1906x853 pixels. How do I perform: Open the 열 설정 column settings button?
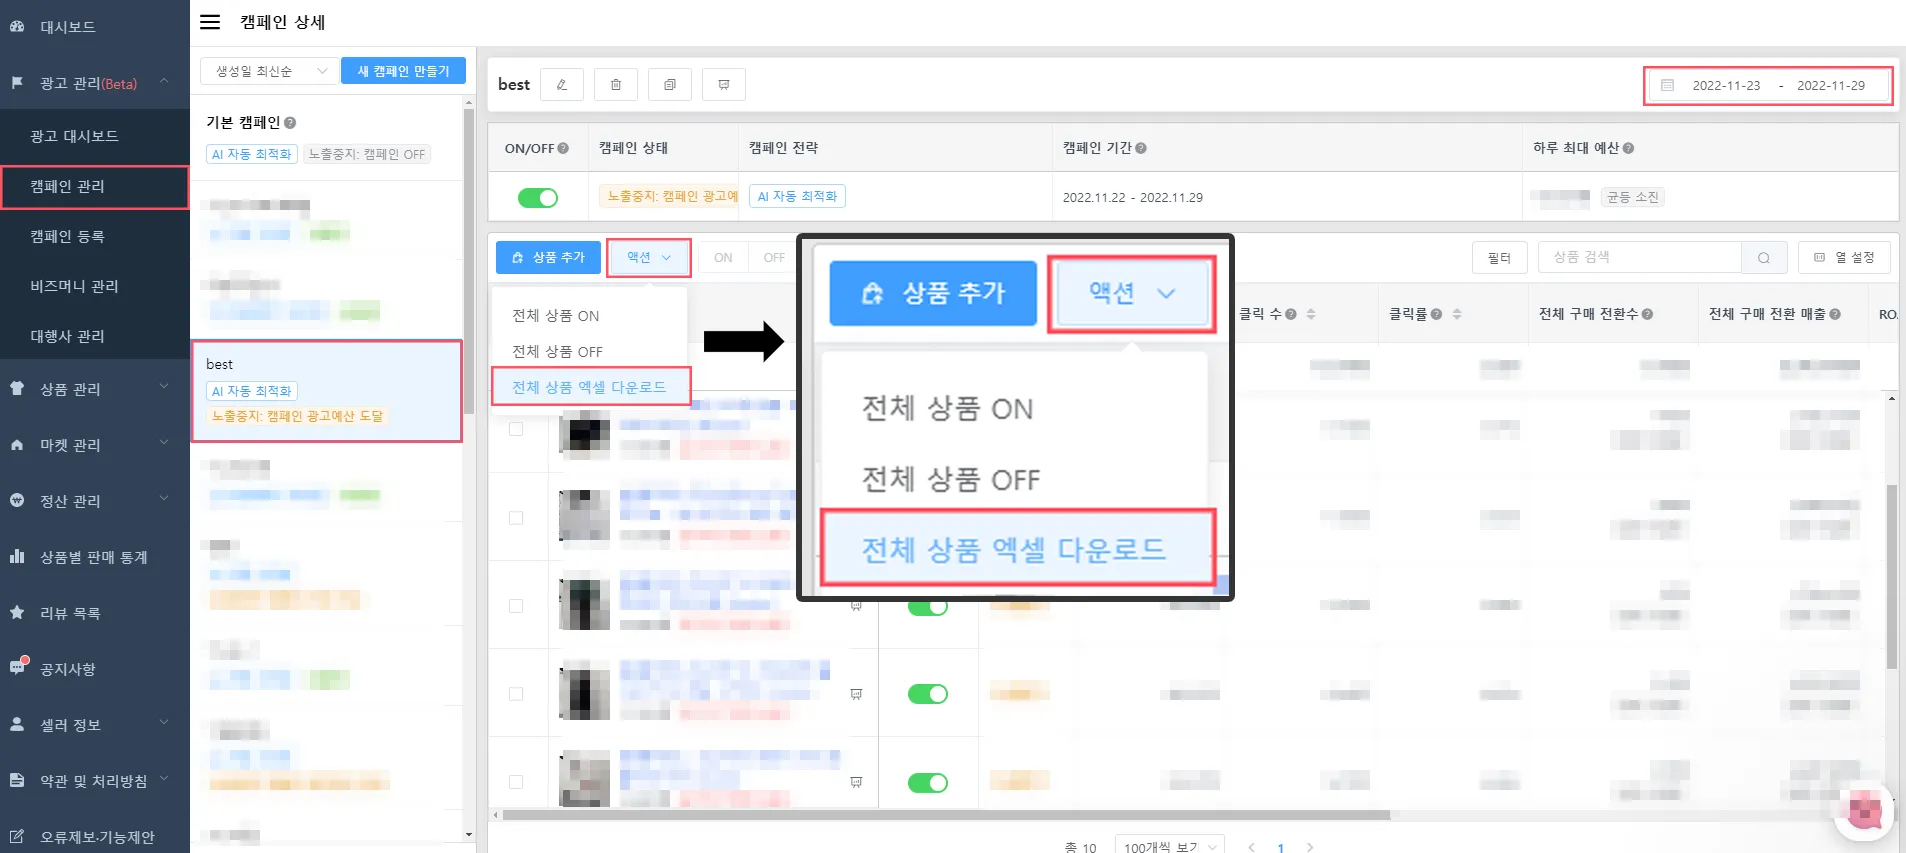[x=1844, y=258]
